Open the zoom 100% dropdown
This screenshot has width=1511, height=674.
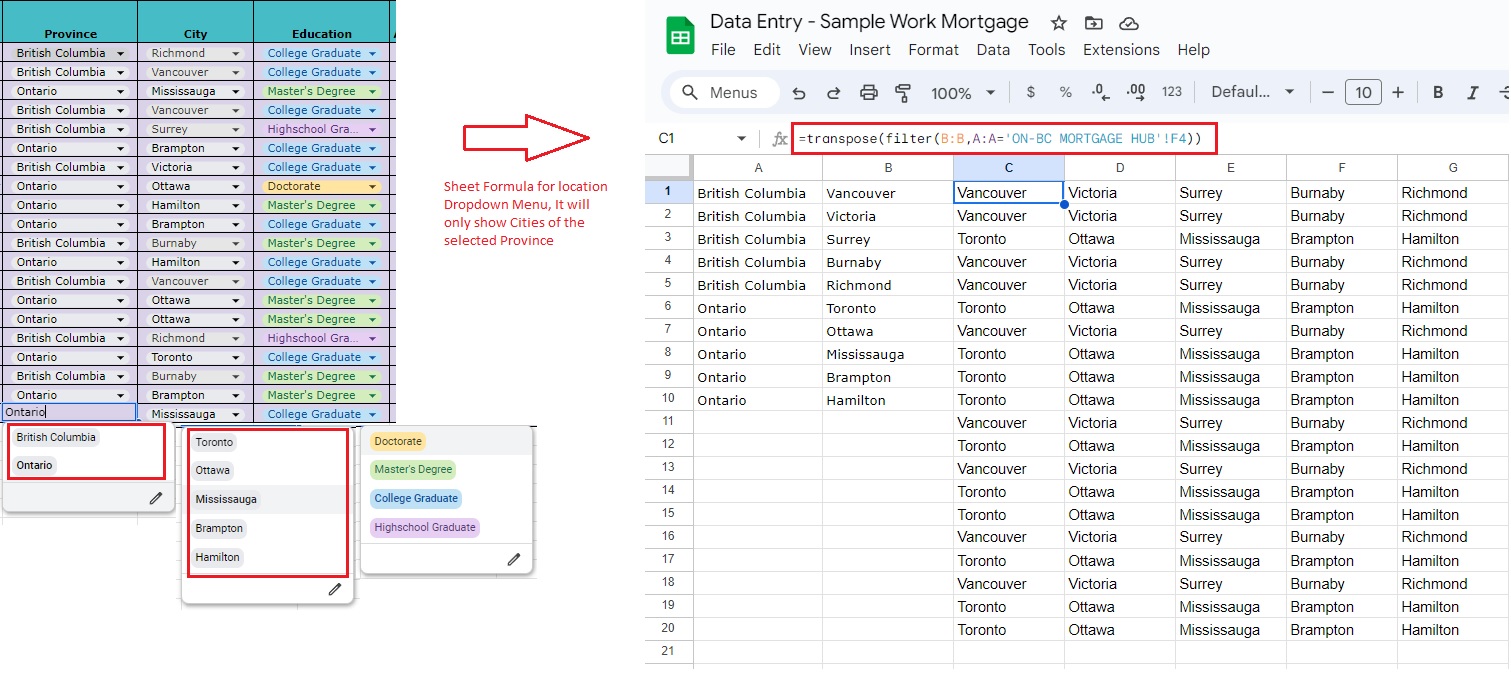click(x=963, y=93)
